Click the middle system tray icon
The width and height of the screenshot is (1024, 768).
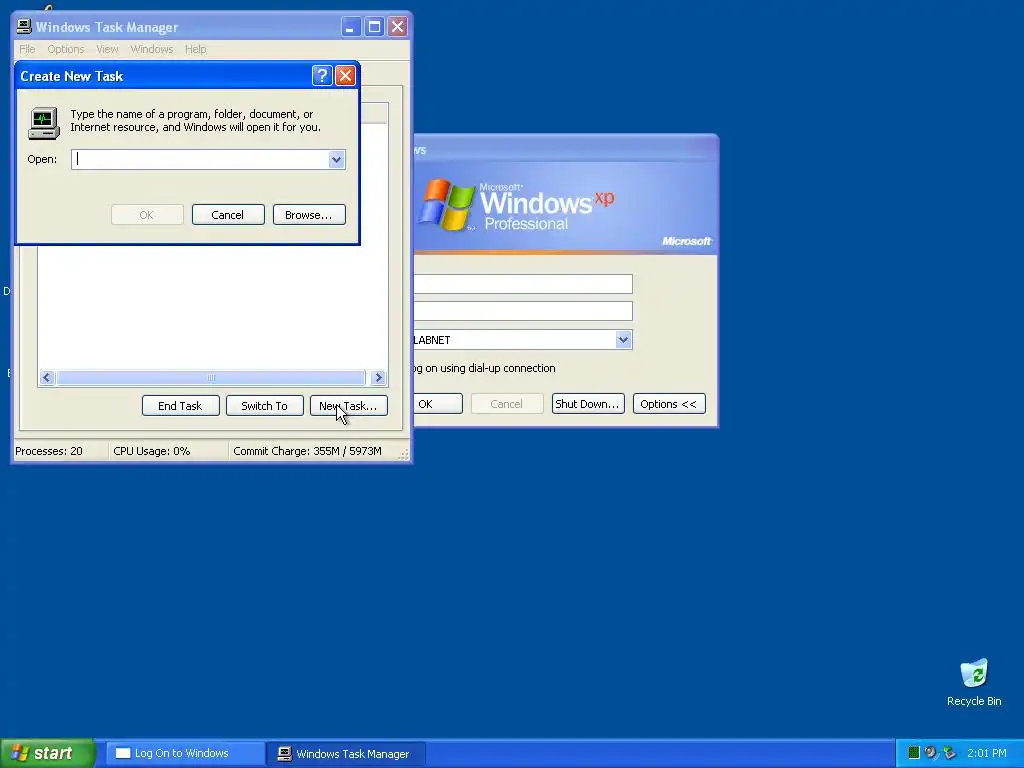pyautogui.click(x=931, y=753)
